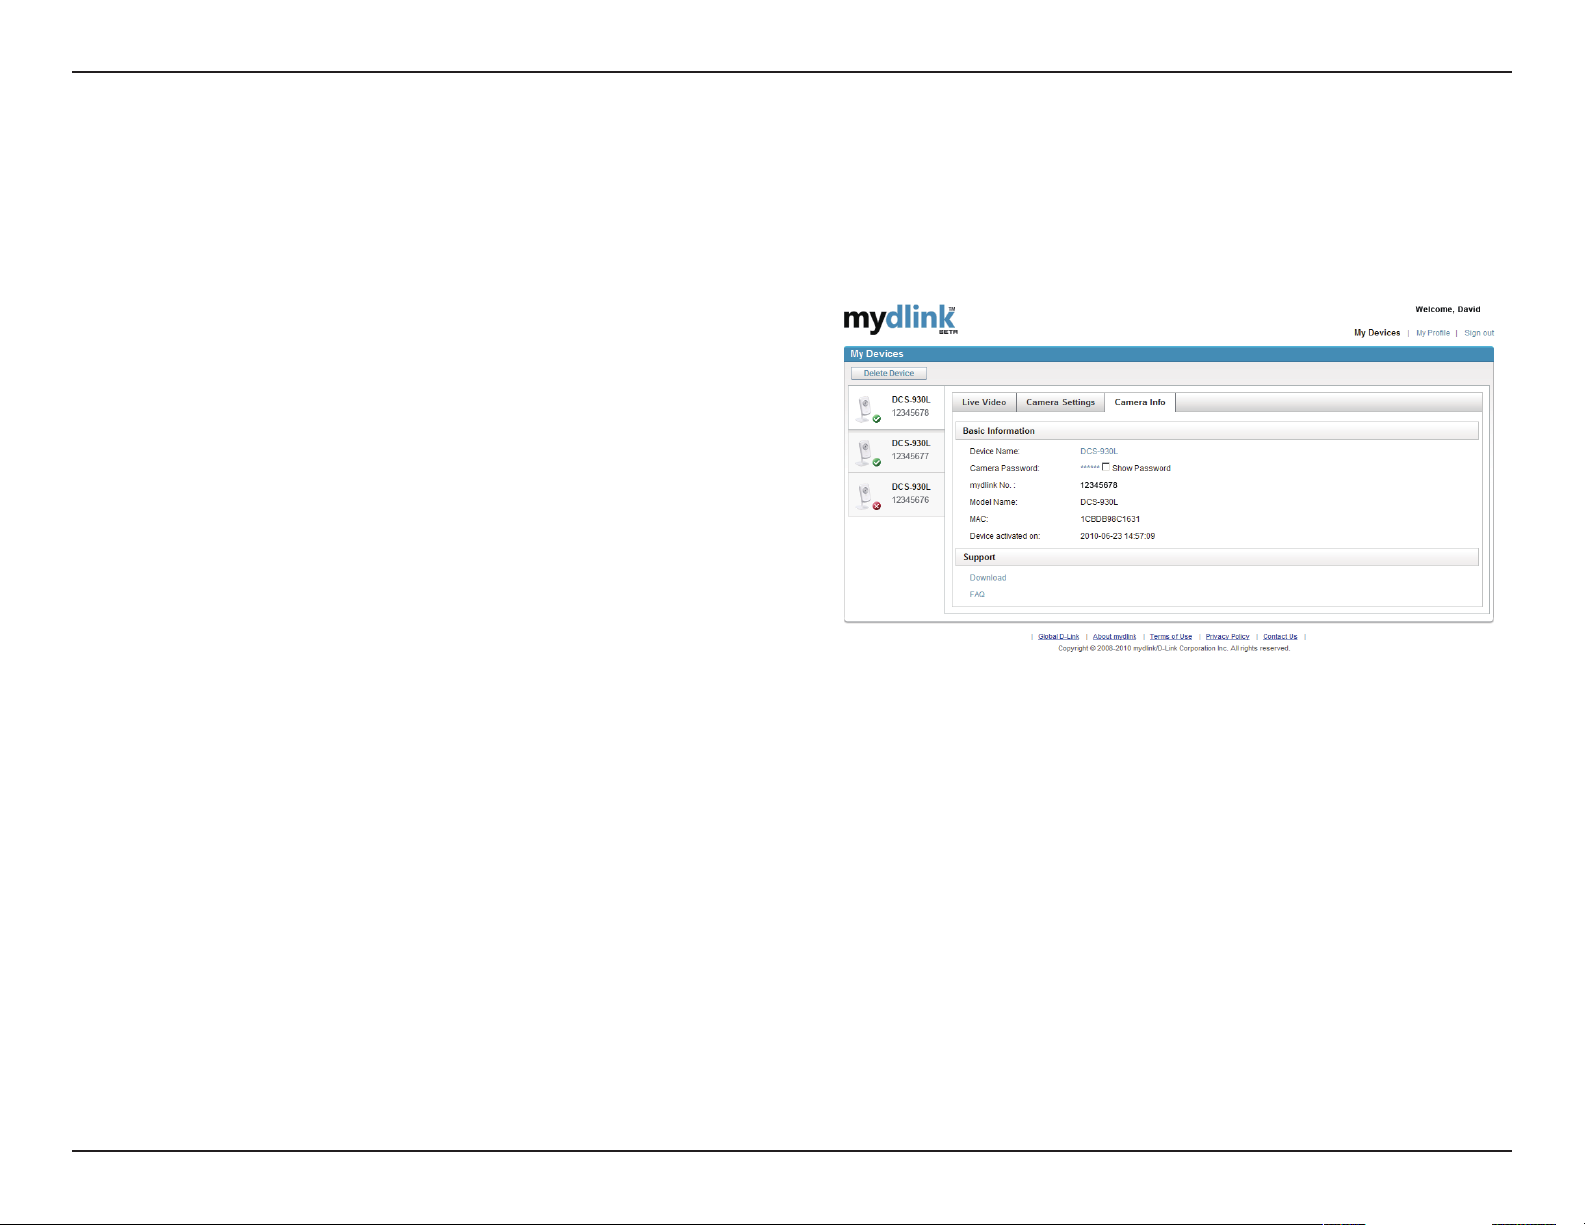Click the activation date 2010-06-23 14:57:09

(1117, 536)
